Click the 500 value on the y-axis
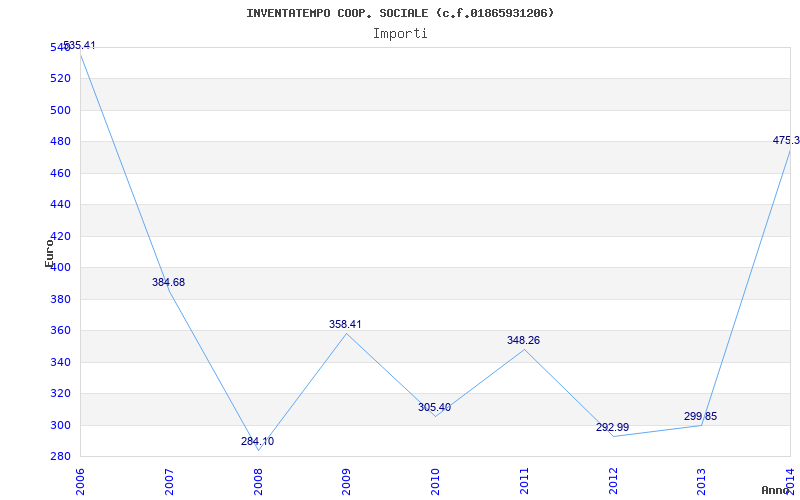The height and width of the screenshot is (500, 800). point(60,110)
